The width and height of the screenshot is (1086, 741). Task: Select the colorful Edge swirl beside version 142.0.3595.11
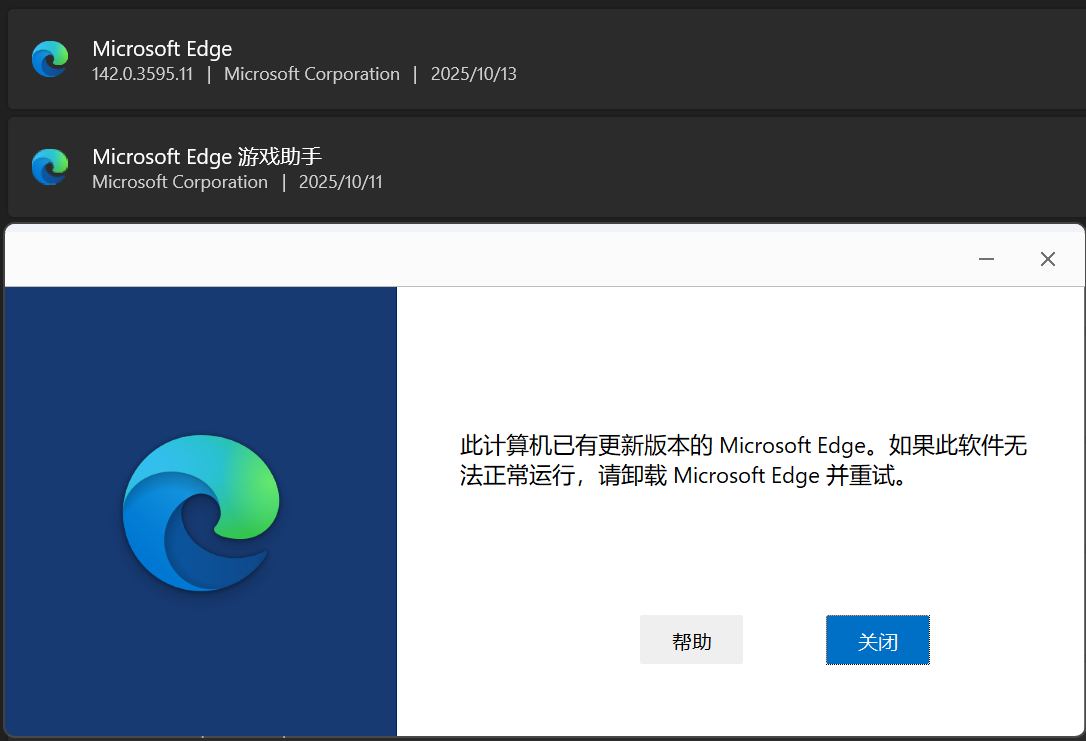pos(50,58)
